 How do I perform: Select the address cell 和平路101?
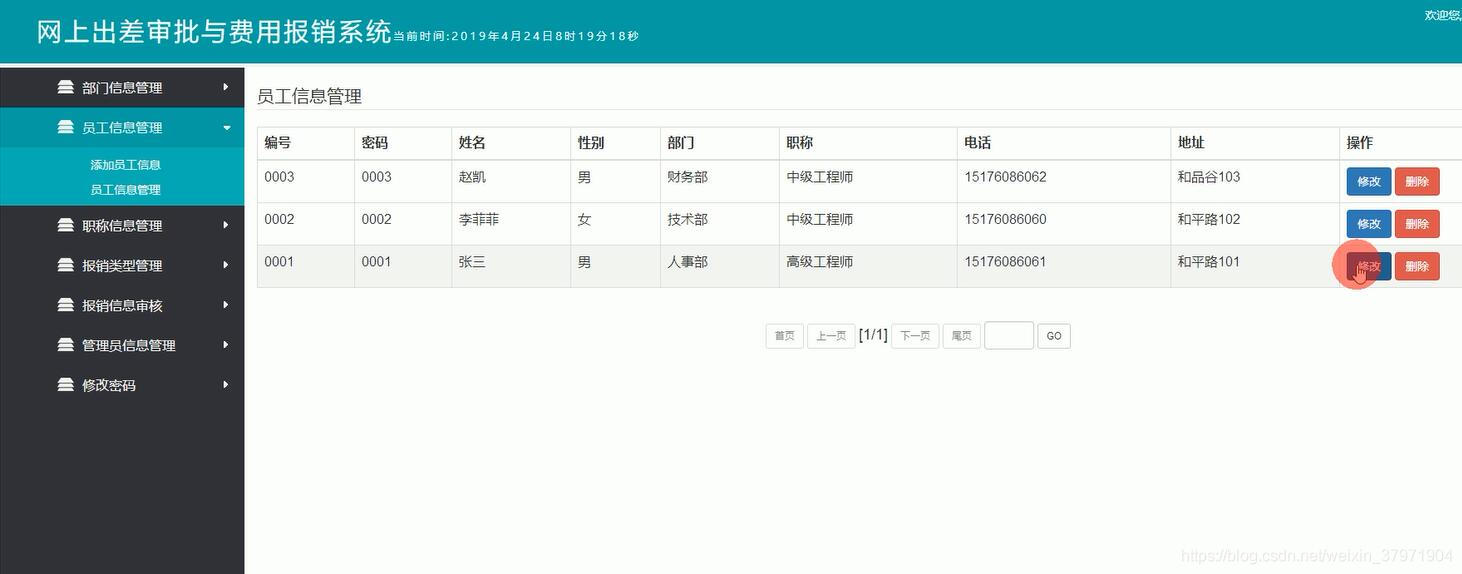click(1209, 262)
